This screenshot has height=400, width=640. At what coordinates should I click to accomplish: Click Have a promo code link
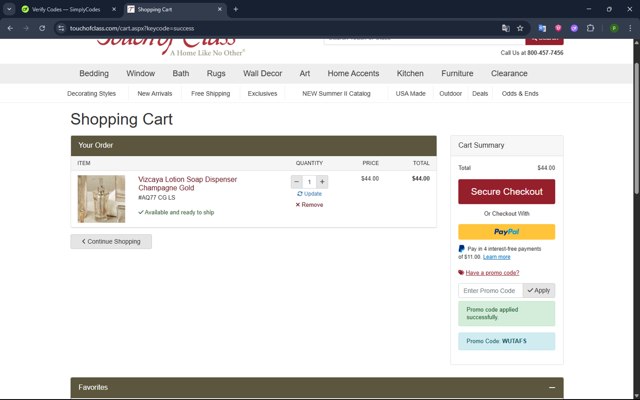(x=492, y=273)
